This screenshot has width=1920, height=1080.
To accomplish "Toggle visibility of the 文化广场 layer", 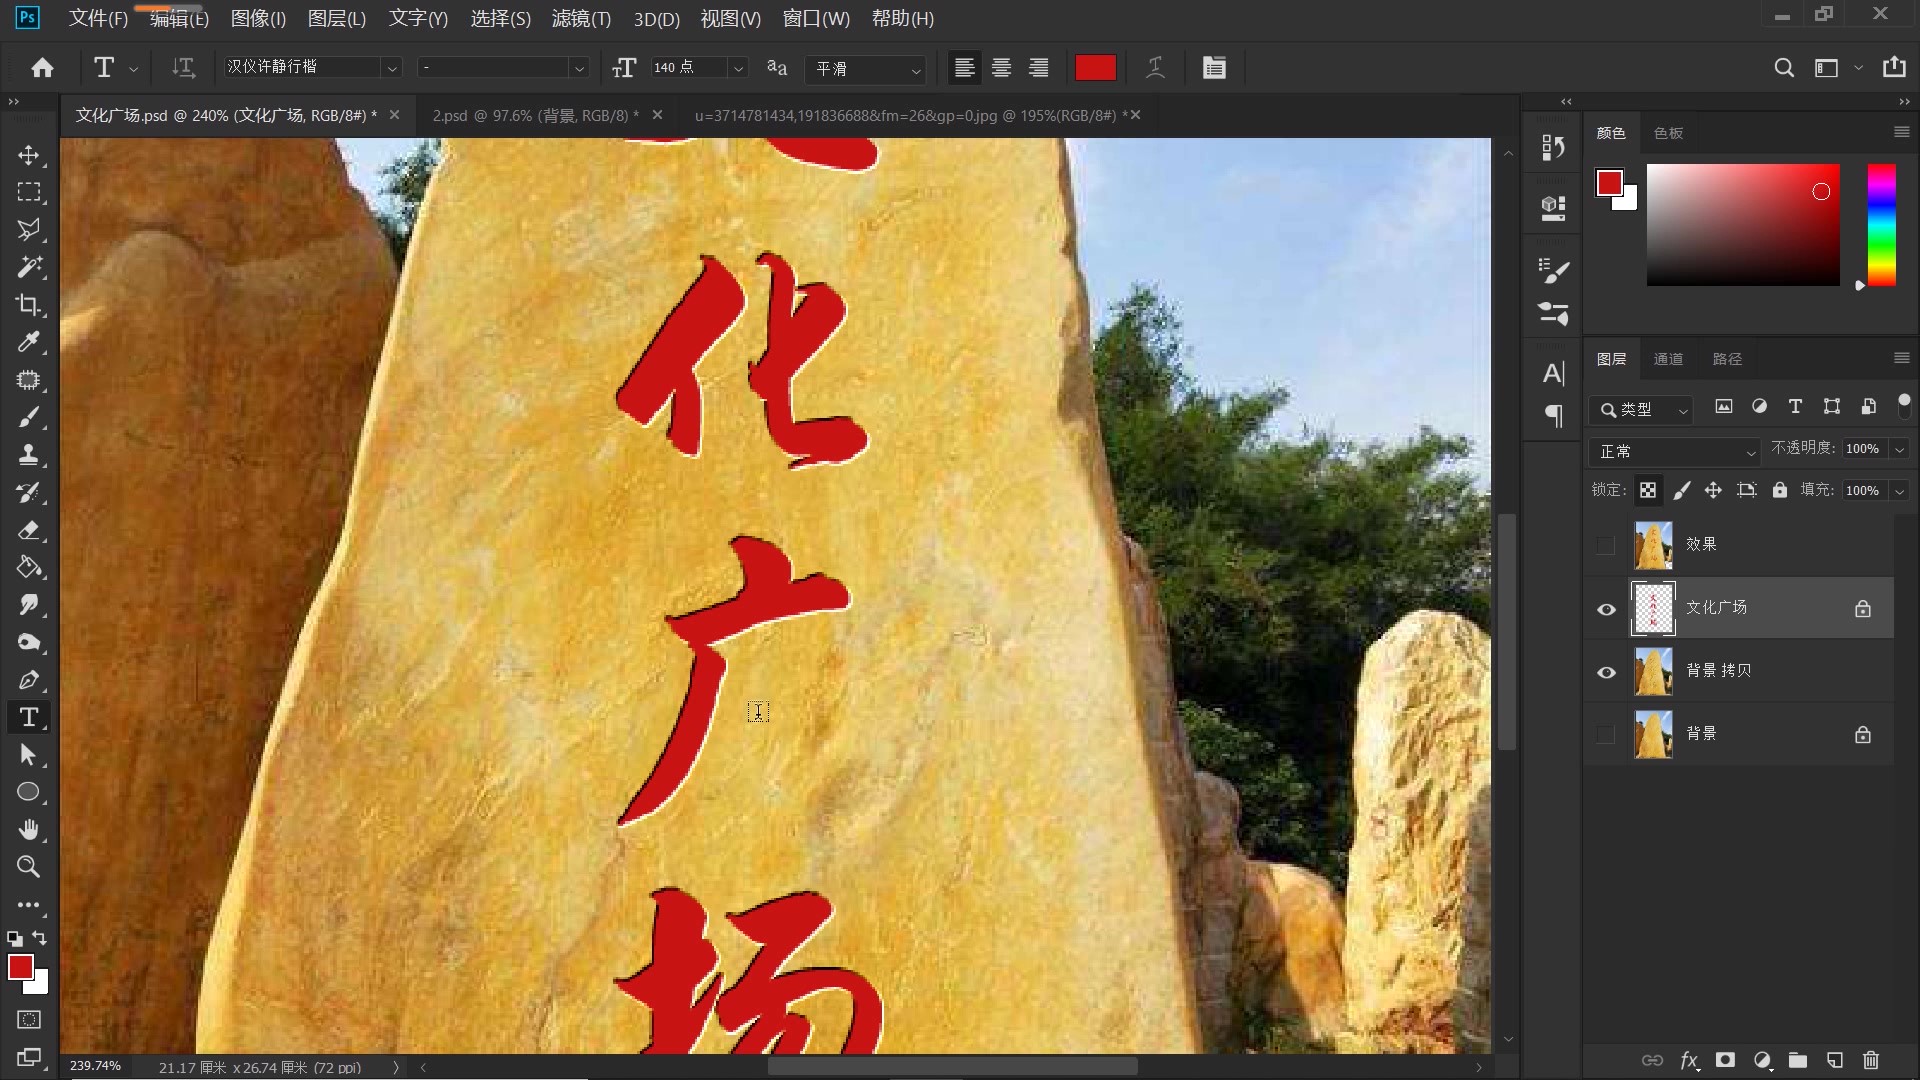I will coord(1606,609).
